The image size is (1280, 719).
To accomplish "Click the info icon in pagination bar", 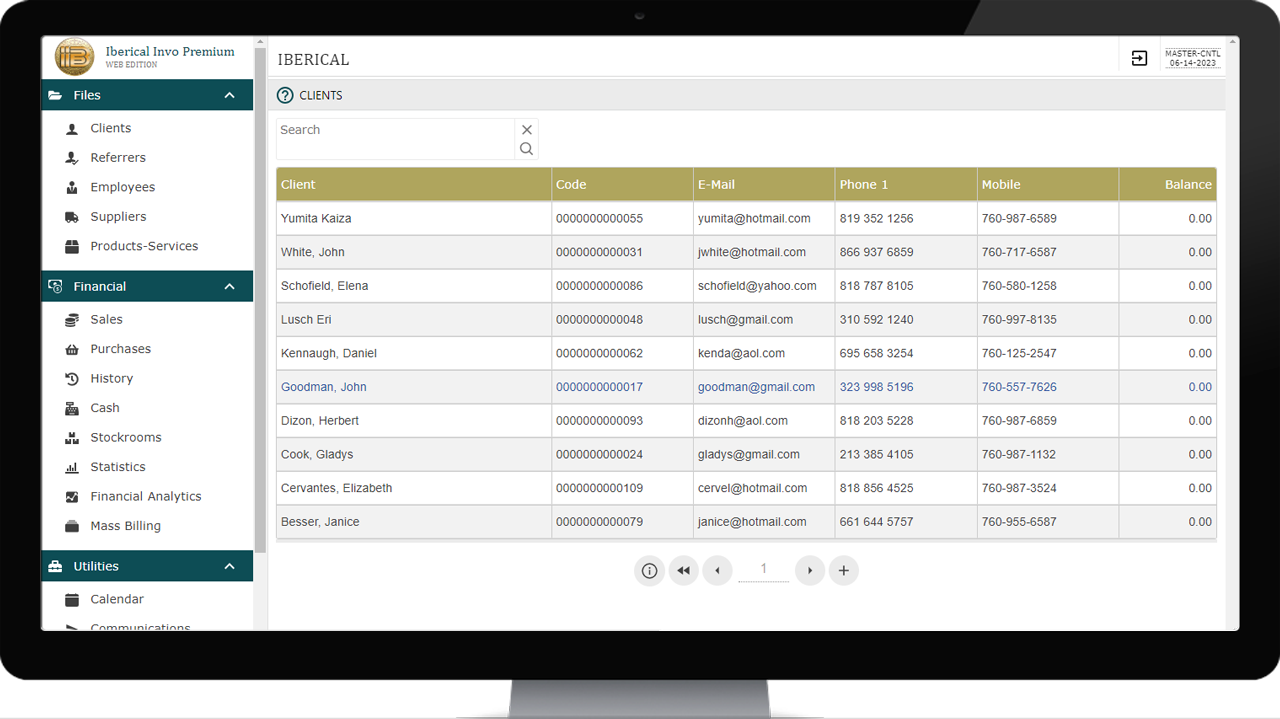I will pyautogui.click(x=649, y=571).
